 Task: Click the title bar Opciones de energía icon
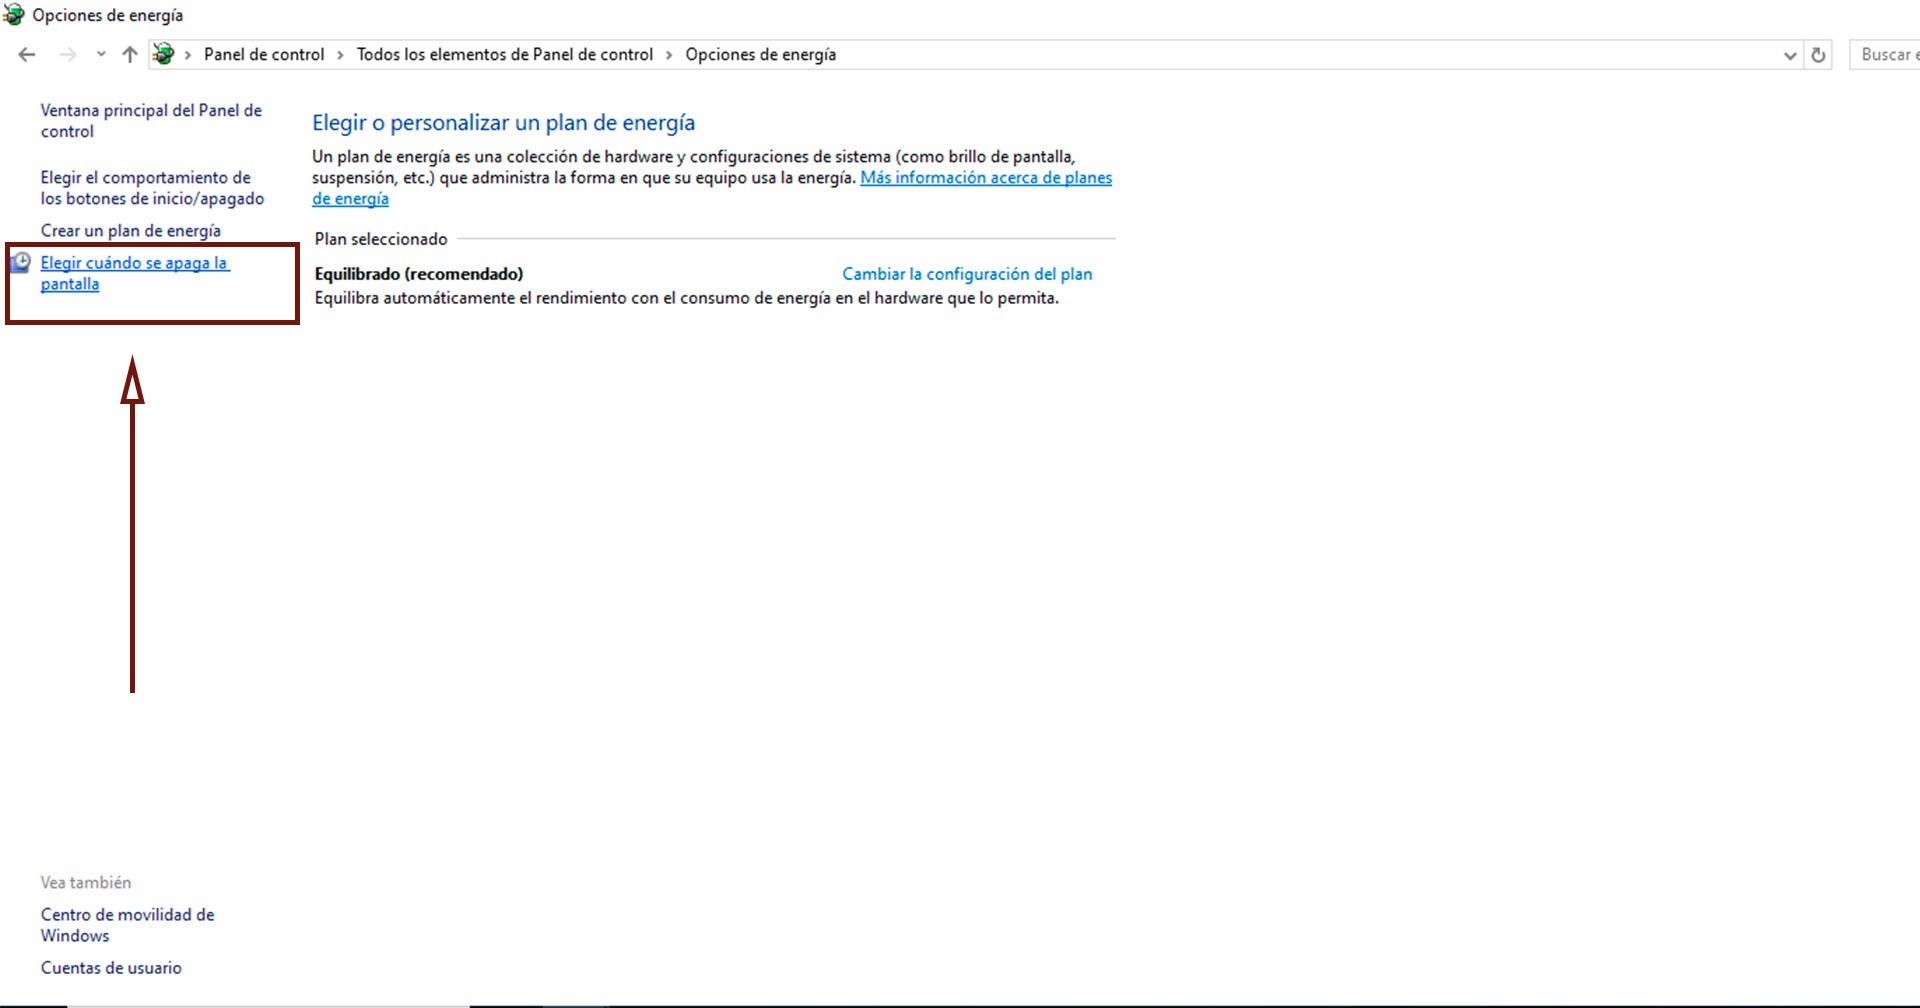[14, 15]
